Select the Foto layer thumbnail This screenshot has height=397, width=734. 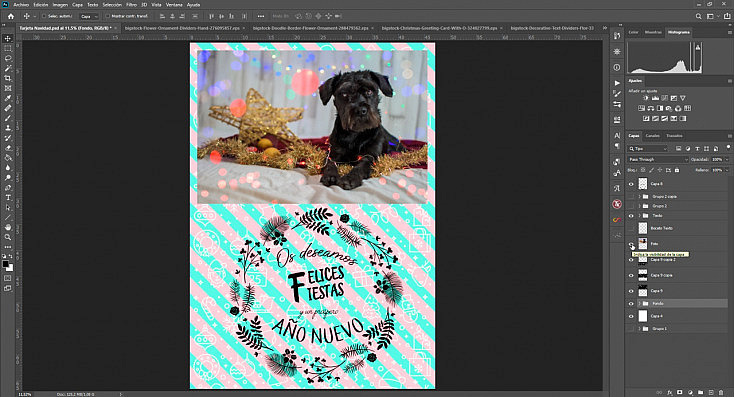pyautogui.click(x=643, y=243)
